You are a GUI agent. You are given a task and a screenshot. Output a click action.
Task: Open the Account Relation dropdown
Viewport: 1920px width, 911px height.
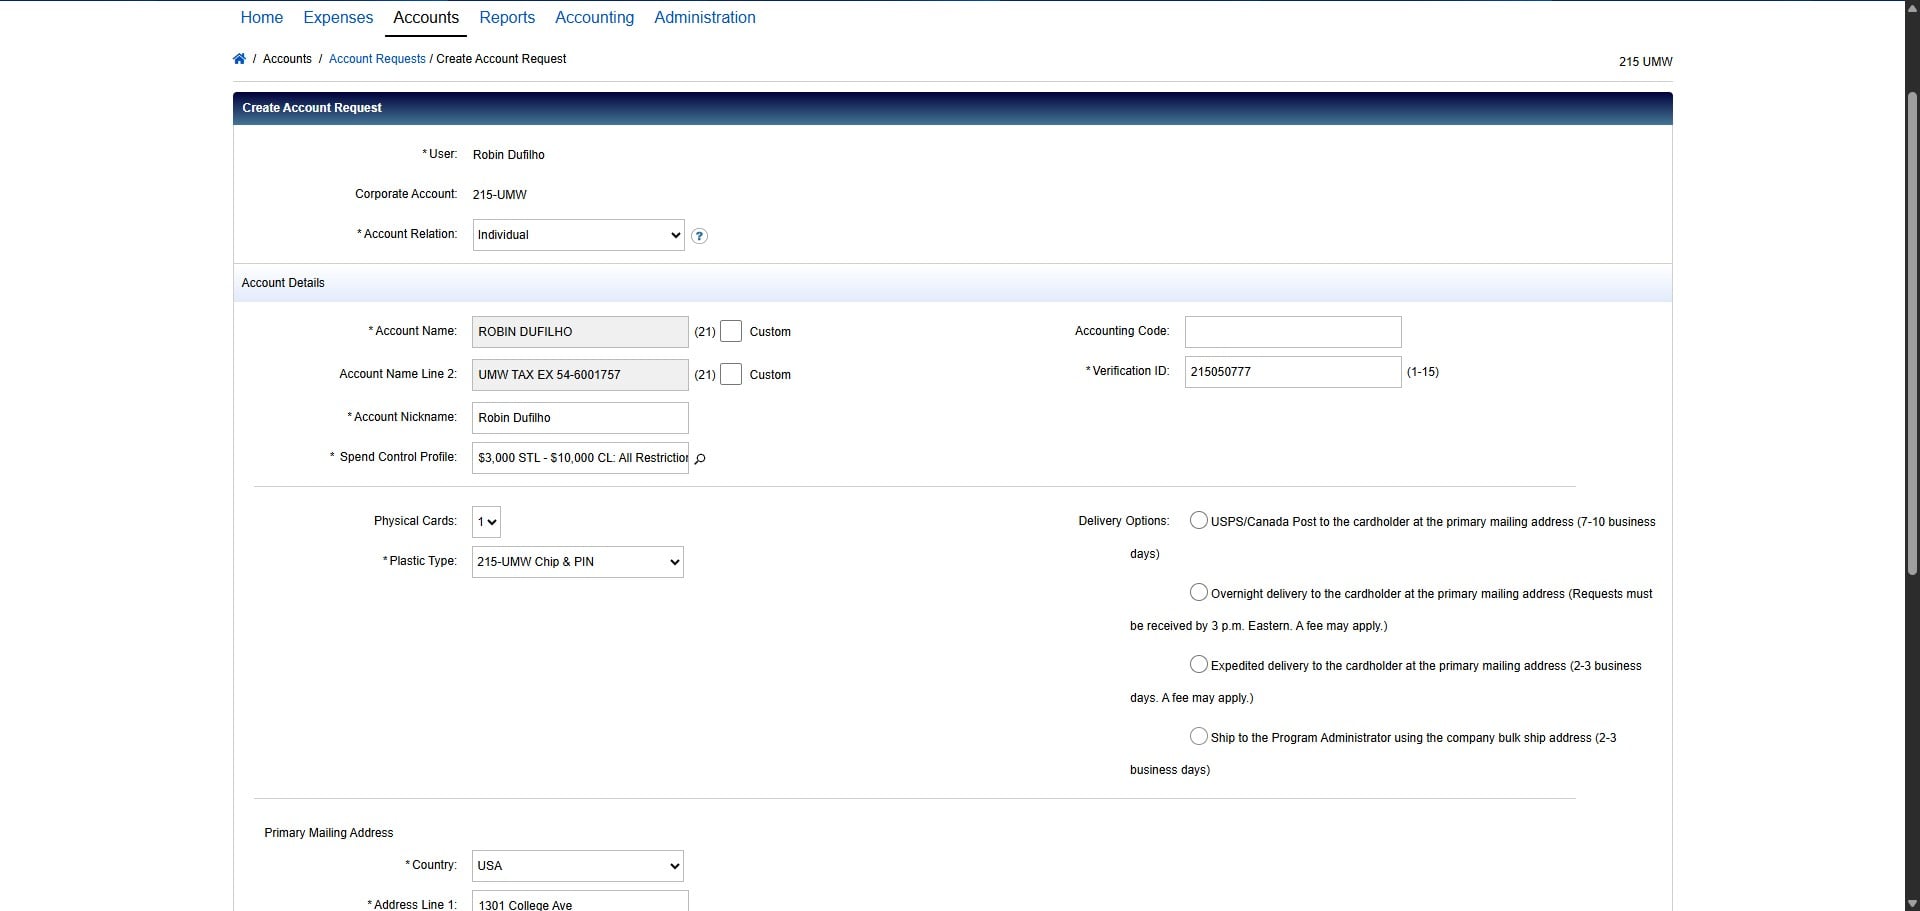577,235
